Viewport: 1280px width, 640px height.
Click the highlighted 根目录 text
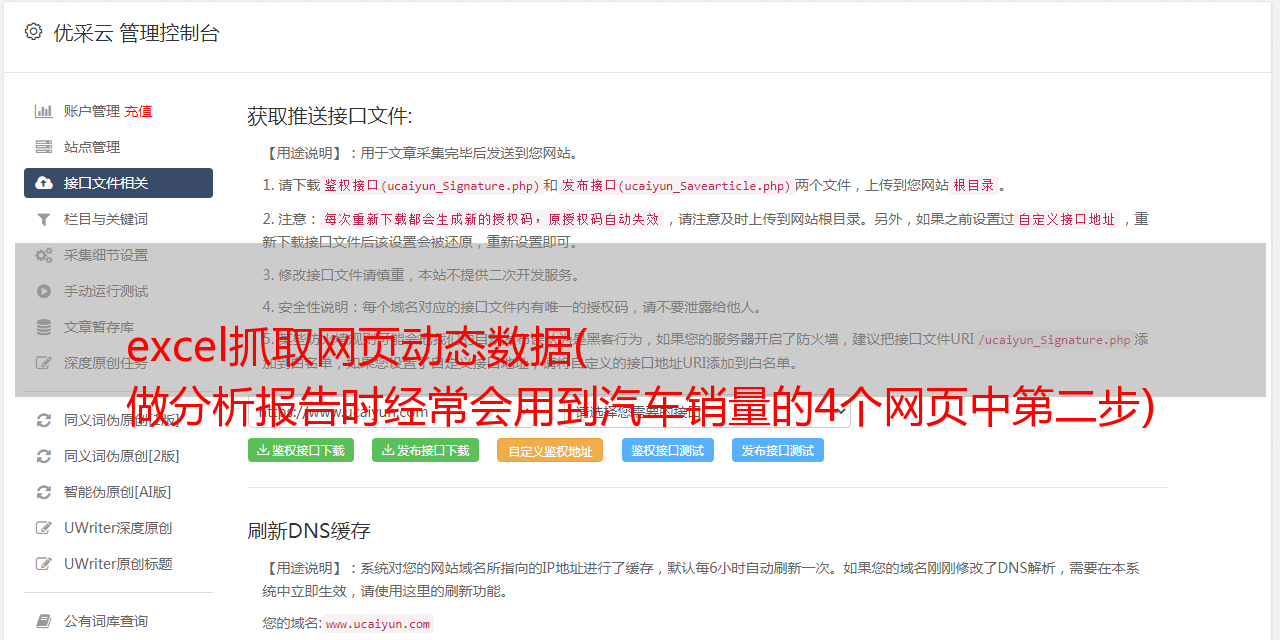[x=974, y=186]
